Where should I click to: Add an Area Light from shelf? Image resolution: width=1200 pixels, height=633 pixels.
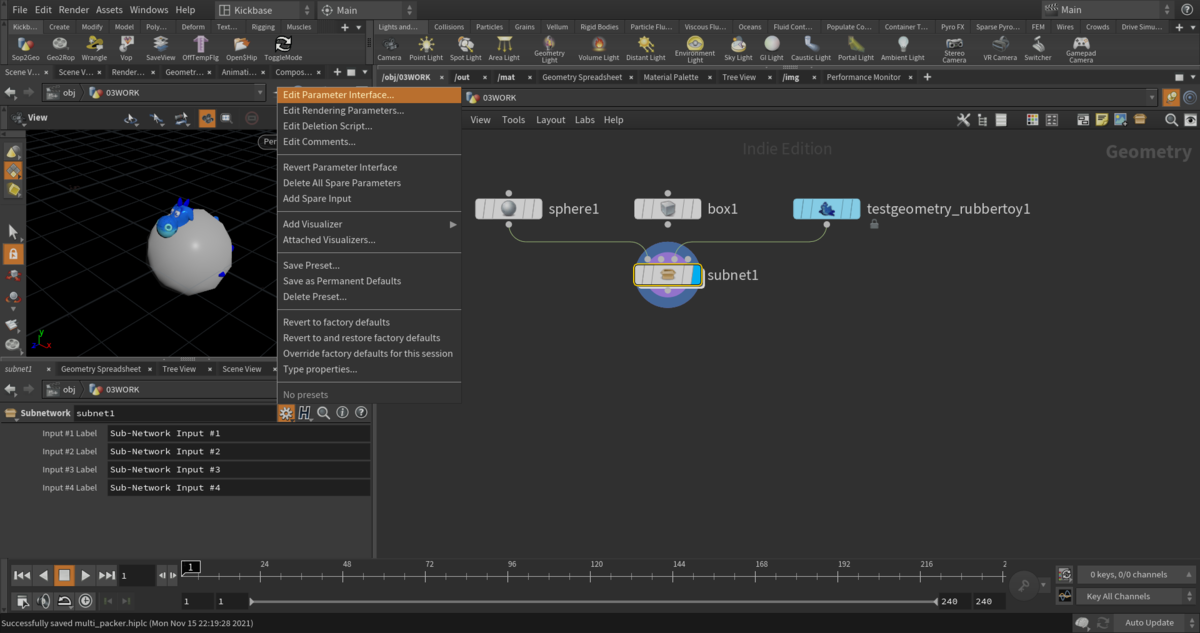click(504, 48)
